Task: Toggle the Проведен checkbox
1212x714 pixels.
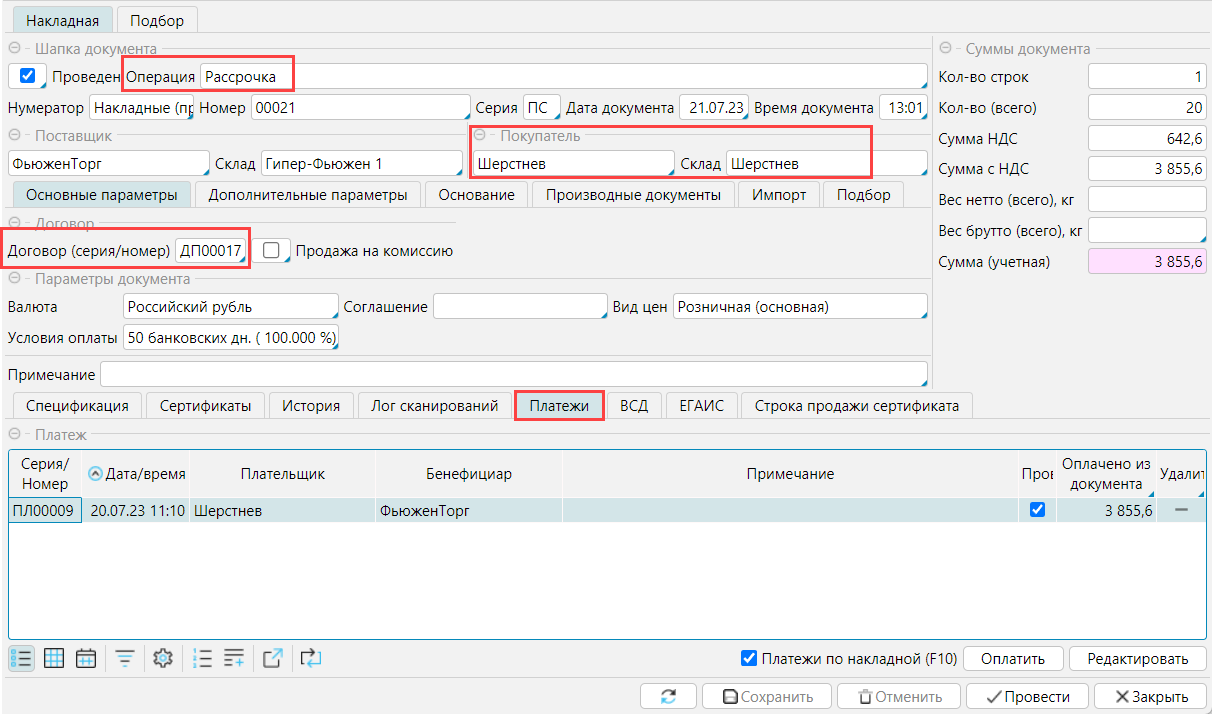Action: [27, 76]
